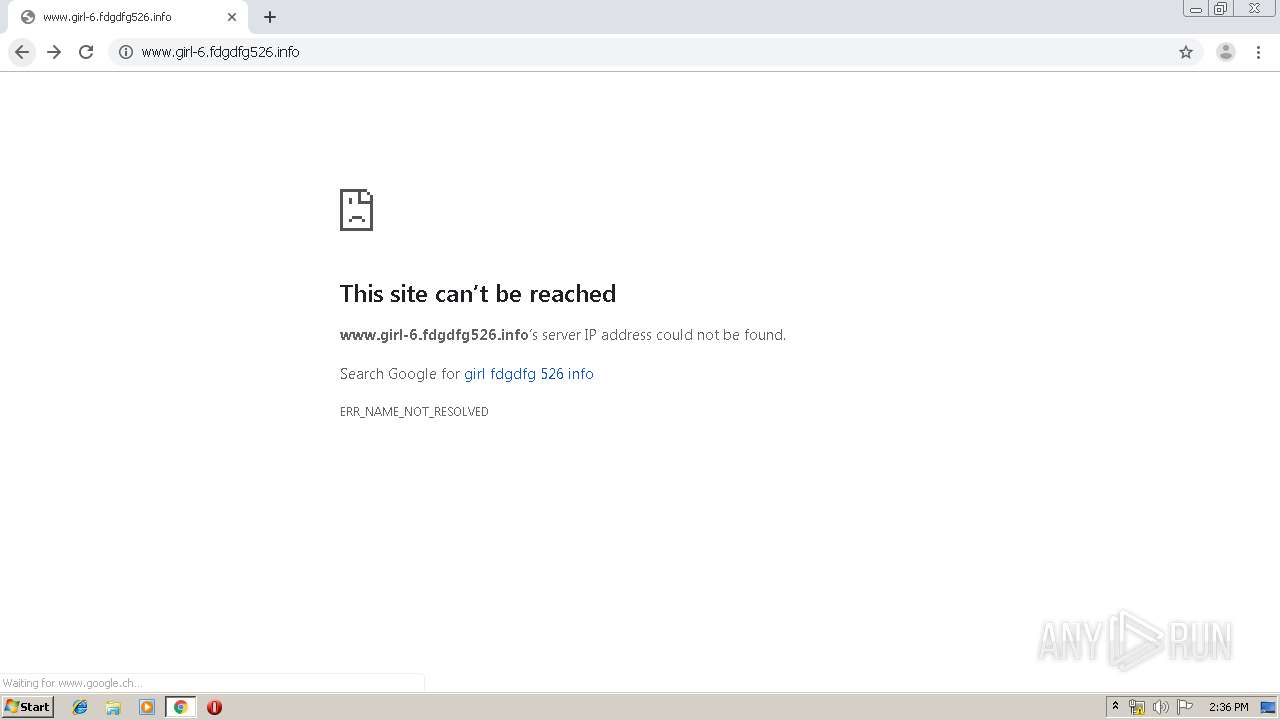
Task: Open media player from taskbar
Action: tap(147, 707)
